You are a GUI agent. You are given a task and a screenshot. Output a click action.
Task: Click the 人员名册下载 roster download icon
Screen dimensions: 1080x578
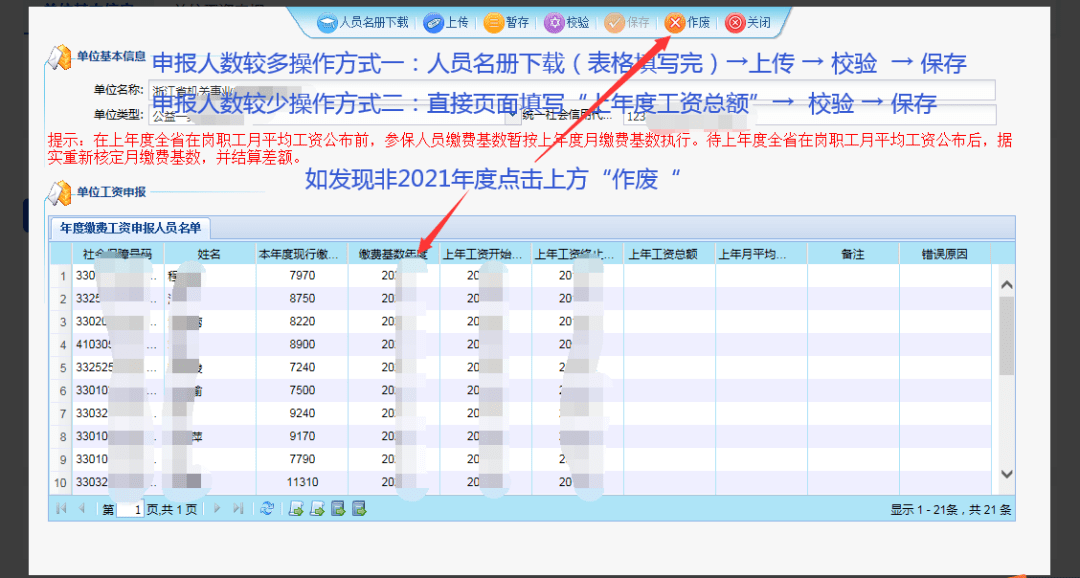pos(327,22)
